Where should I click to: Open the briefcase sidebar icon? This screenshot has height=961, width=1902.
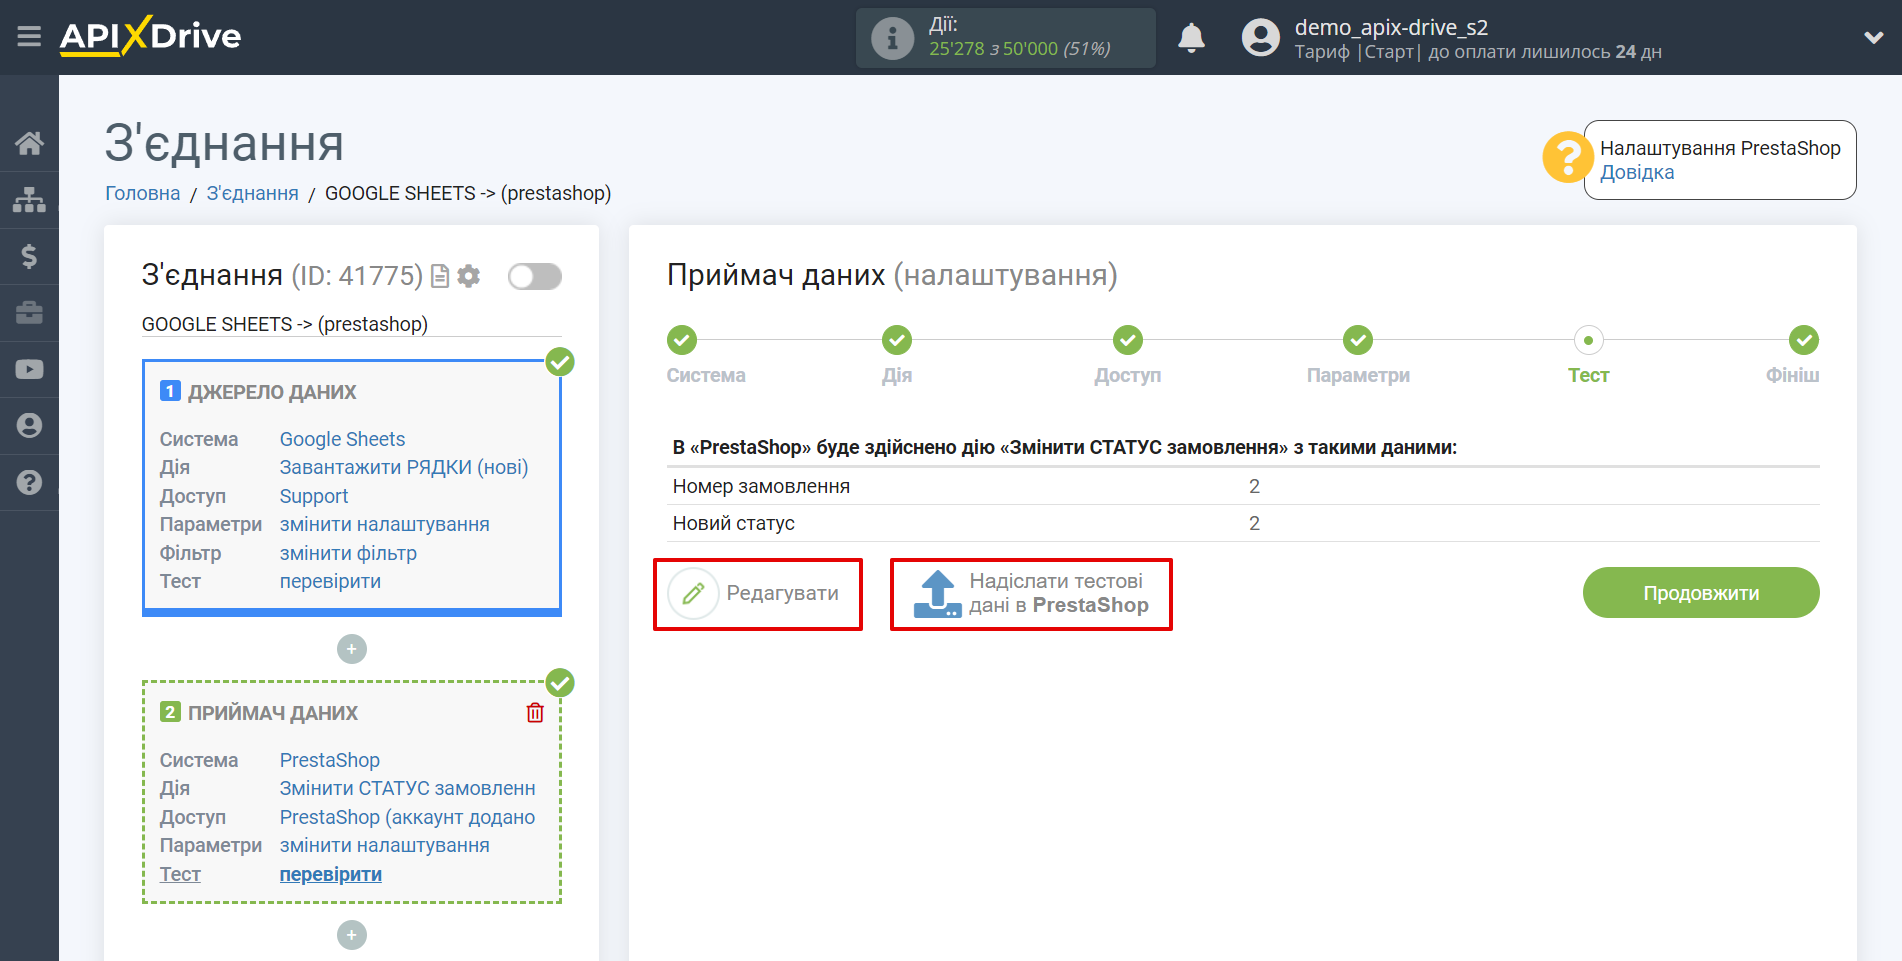[29, 313]
